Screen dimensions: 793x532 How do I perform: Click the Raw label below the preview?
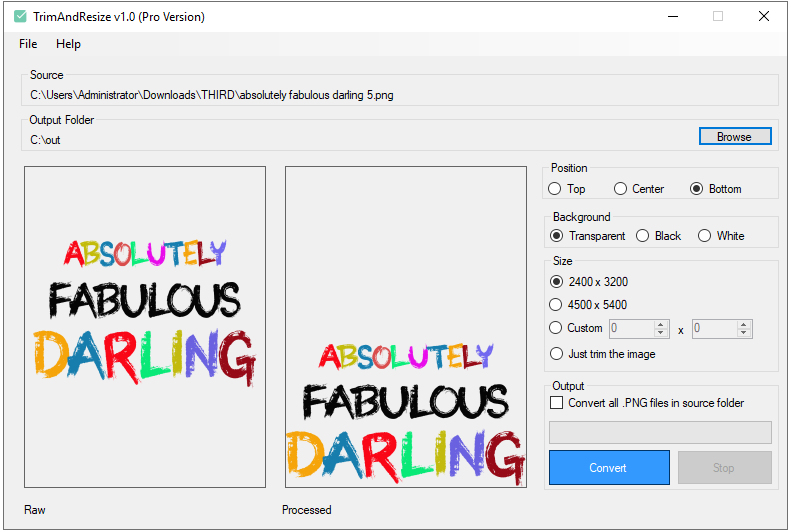pos(35,510)
